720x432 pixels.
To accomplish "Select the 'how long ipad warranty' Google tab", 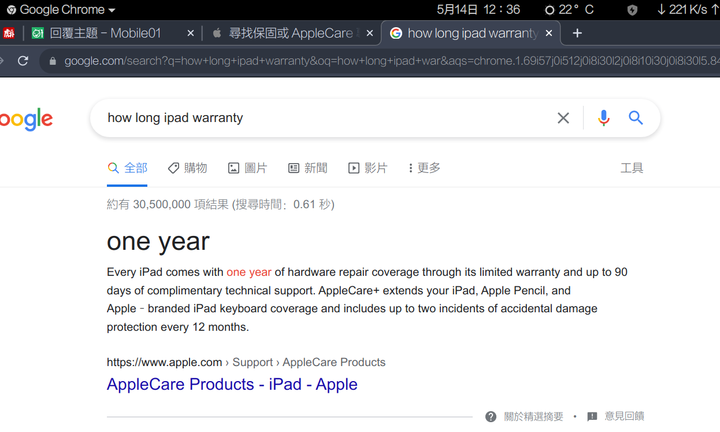I will 472,33.
